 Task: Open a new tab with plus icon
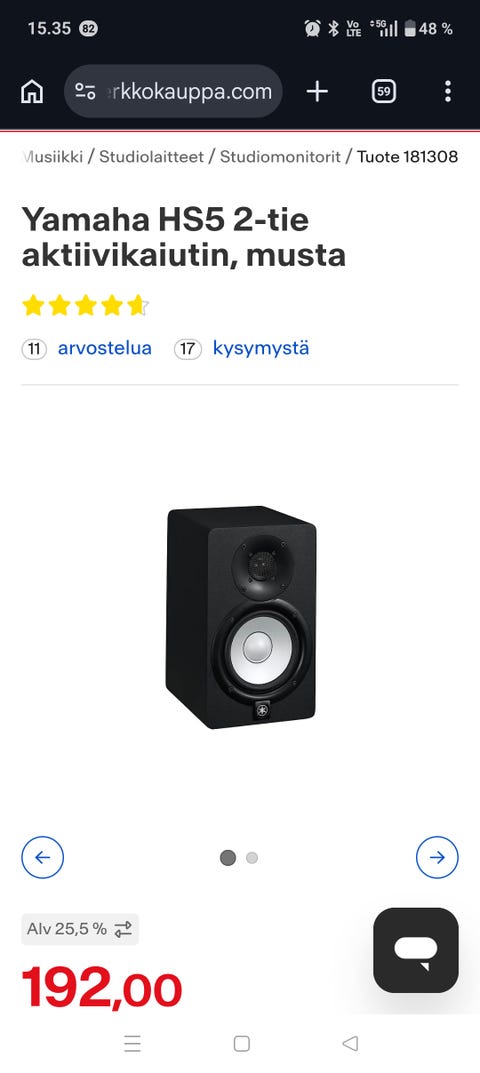point(317,91)
